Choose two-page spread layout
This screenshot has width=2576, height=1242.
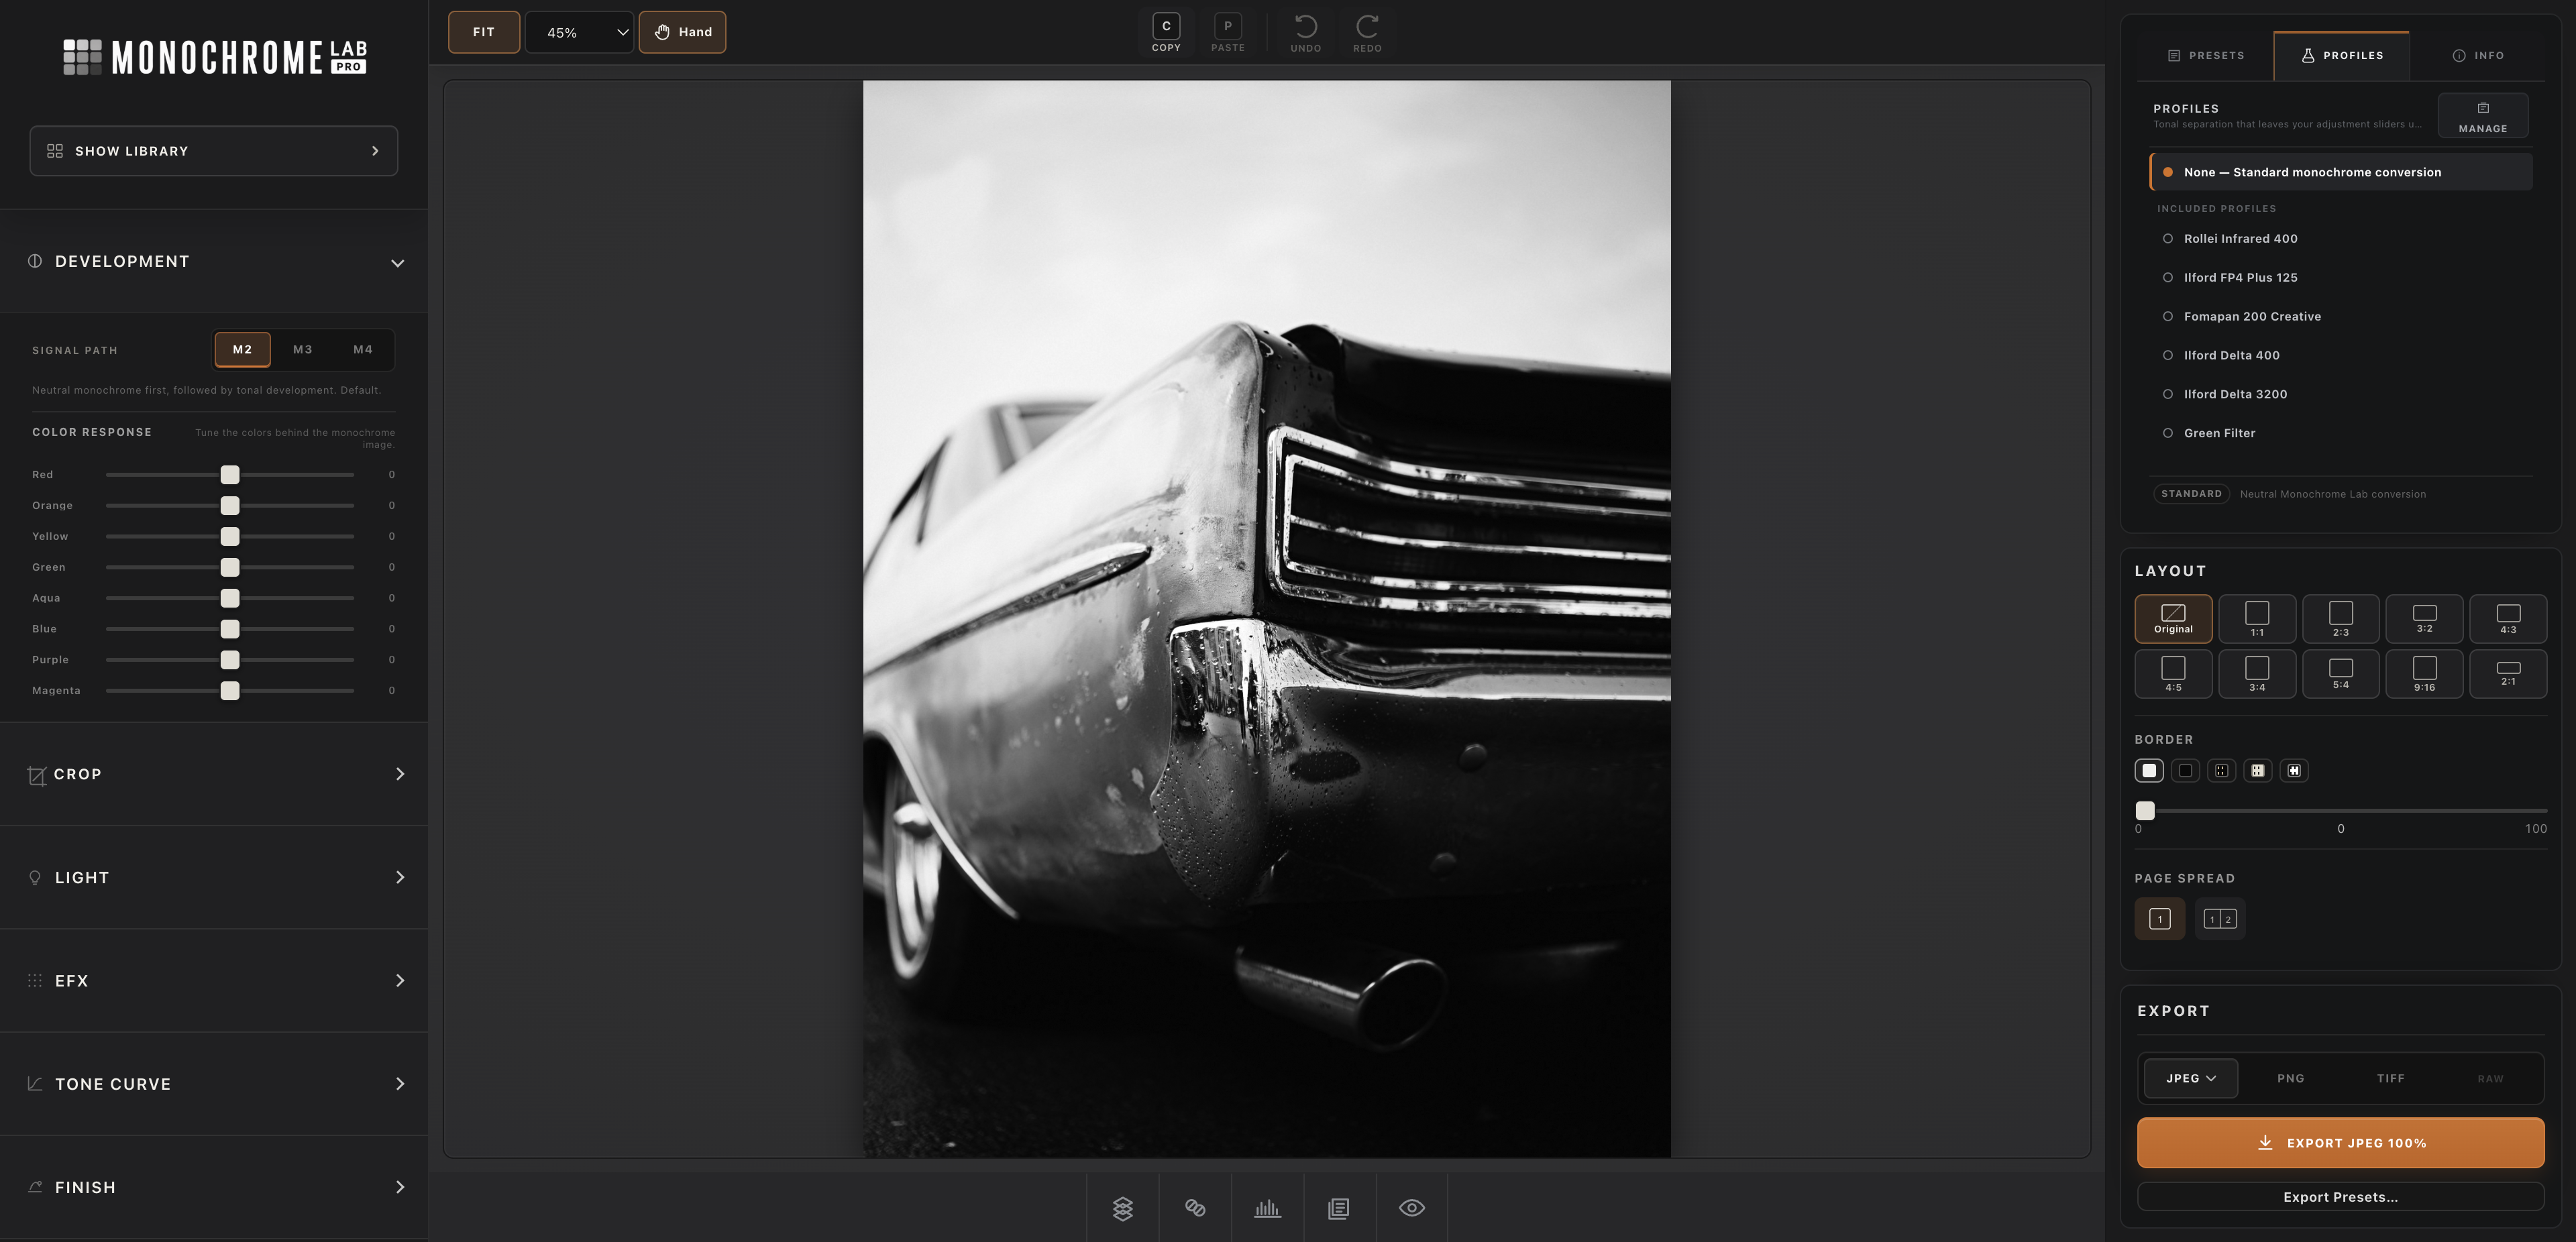pyautogui.click(x=2220, y=919)
